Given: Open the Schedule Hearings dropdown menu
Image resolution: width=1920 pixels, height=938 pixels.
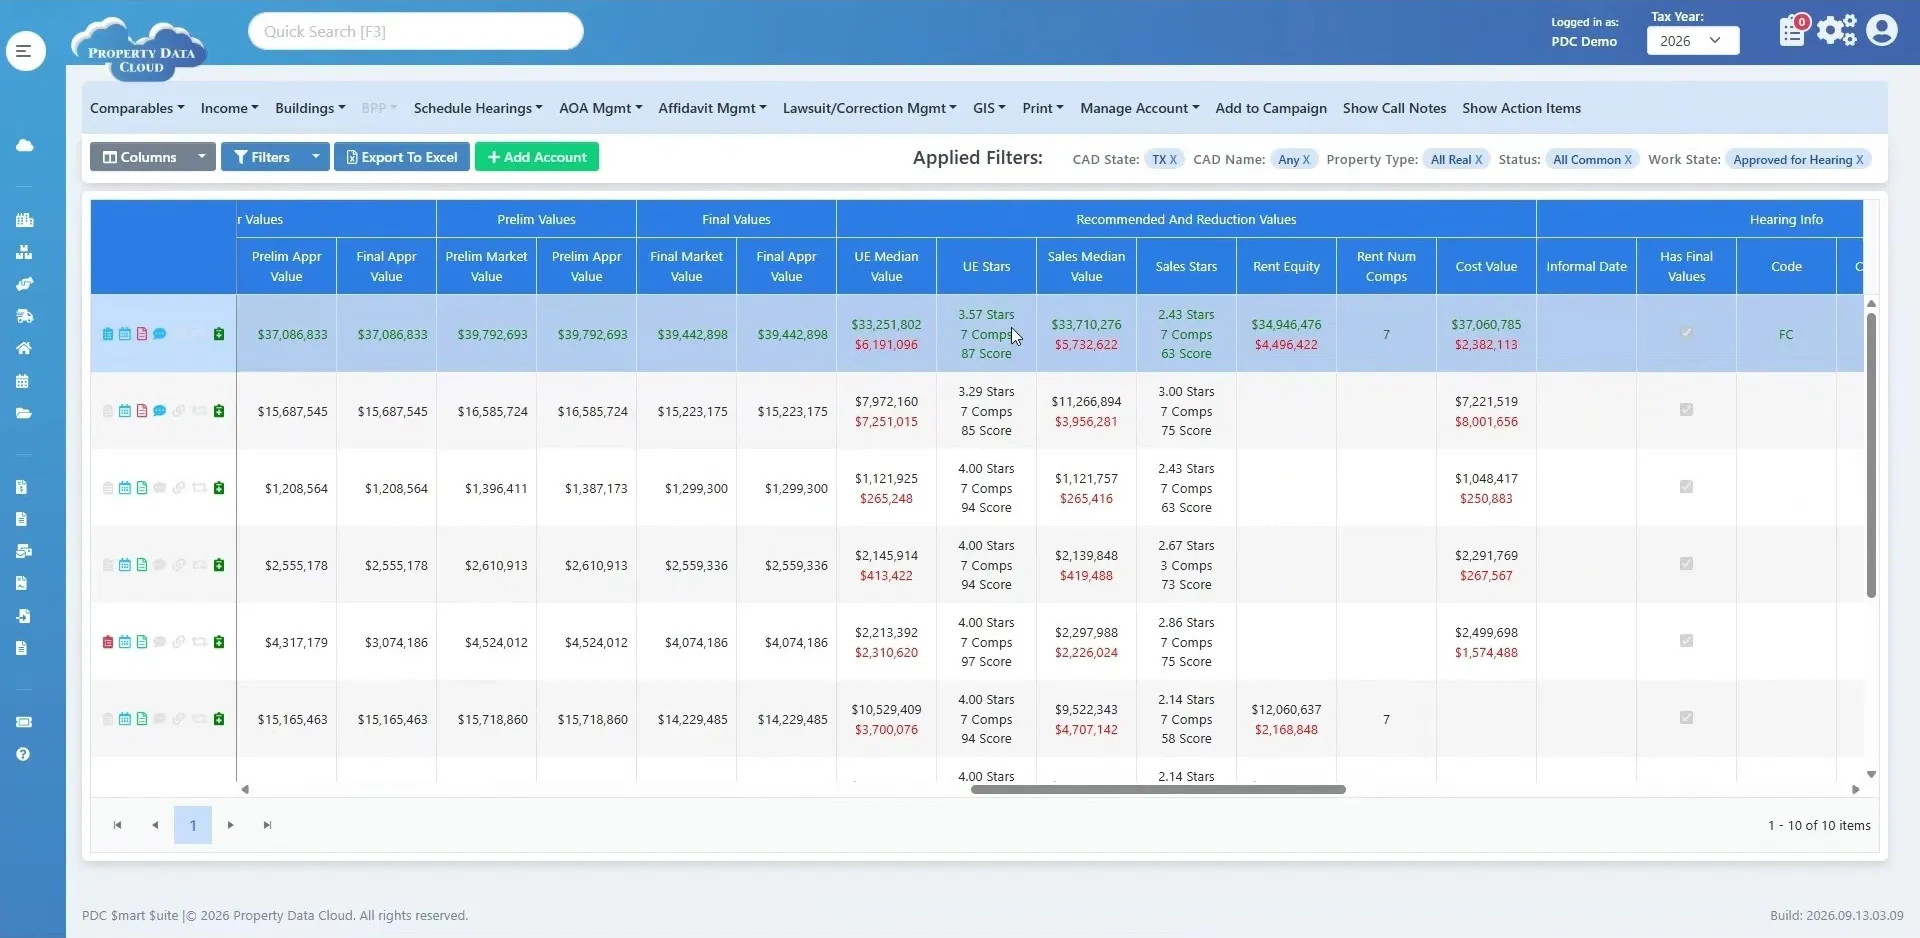Looking at the screenshot, I should click(478, 108).
